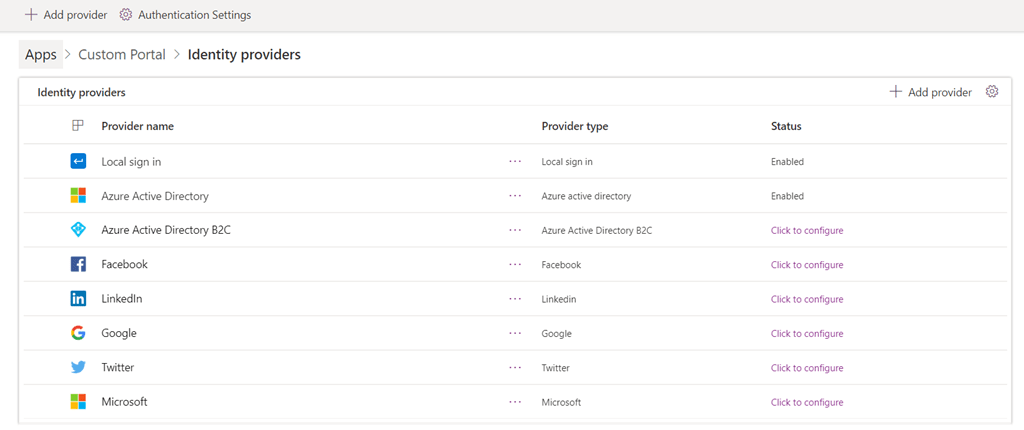
Task: Click the Facebook provider icon
Action: click(78, 265)
